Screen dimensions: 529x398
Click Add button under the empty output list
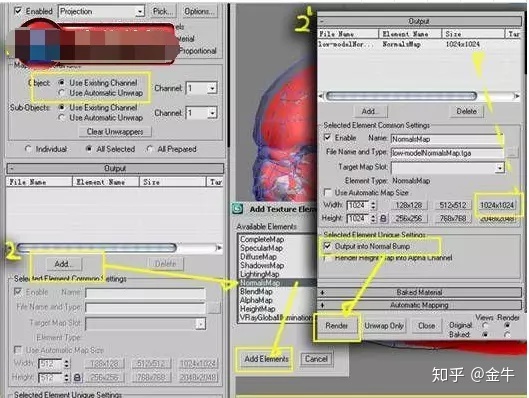[x=63, y=264]
